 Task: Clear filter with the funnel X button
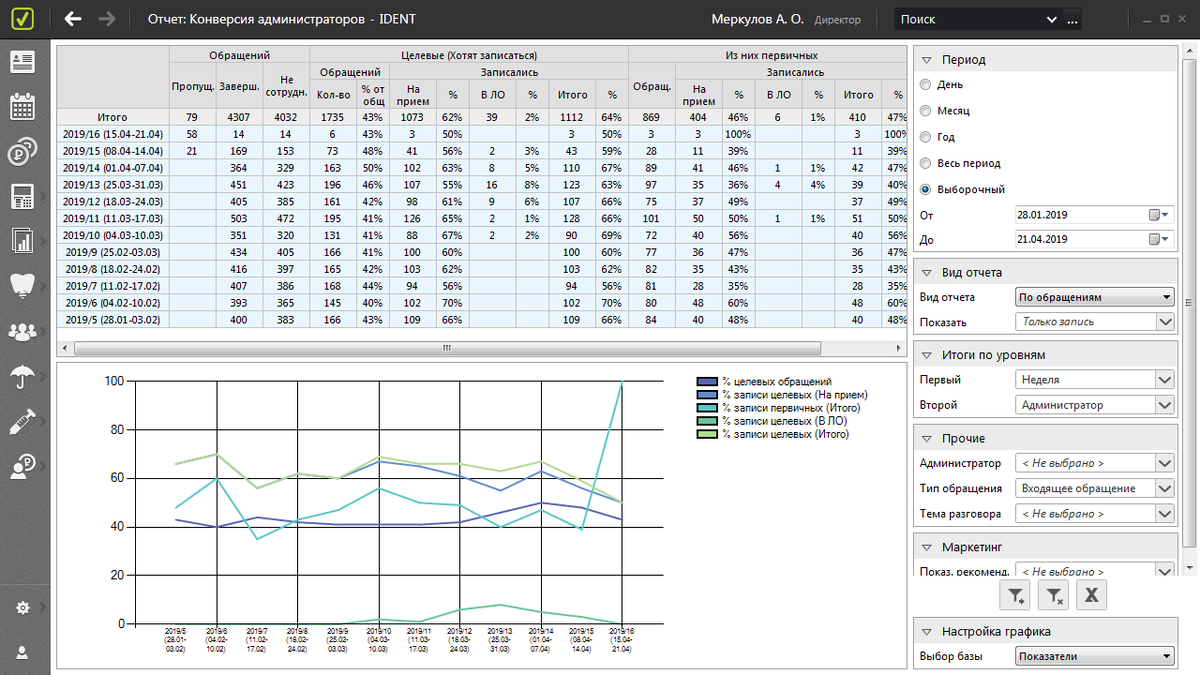[x=1054, y=595]
